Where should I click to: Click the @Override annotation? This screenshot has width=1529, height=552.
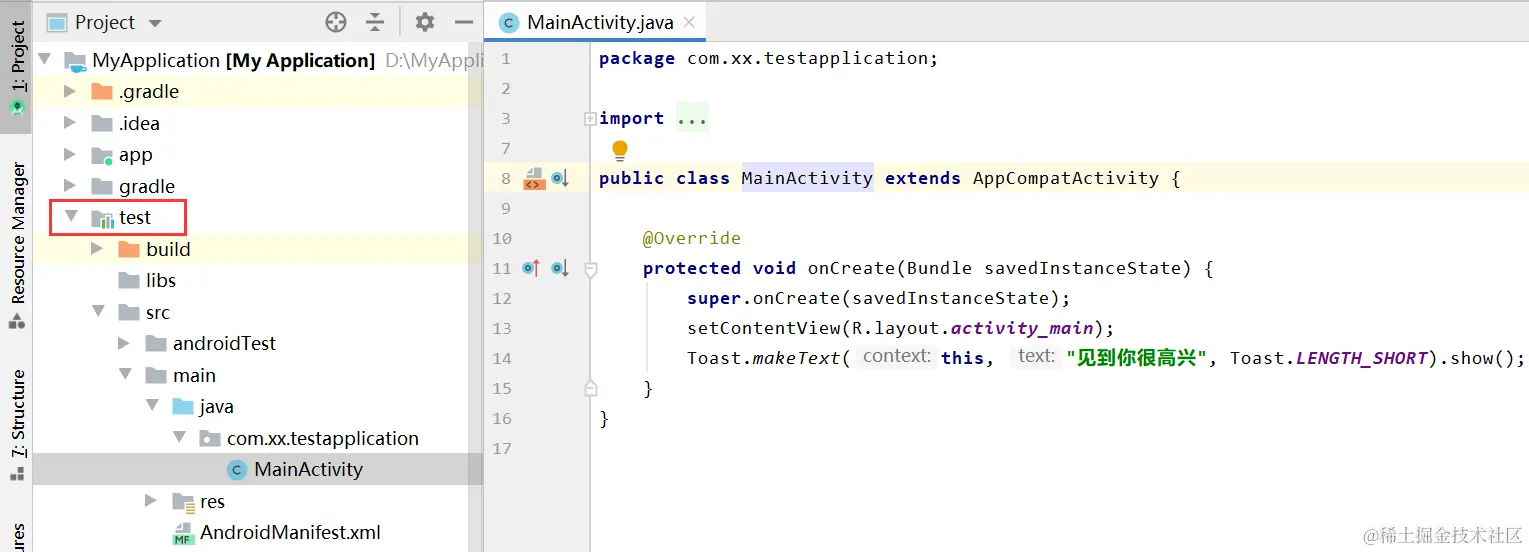tap(691, 238)
